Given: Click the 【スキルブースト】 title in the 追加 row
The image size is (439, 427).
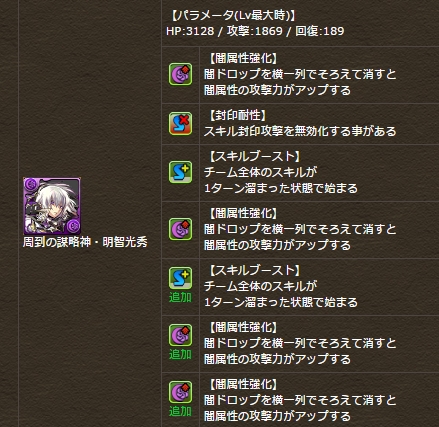Looking at the screenshot, I should tap(254, 270).
